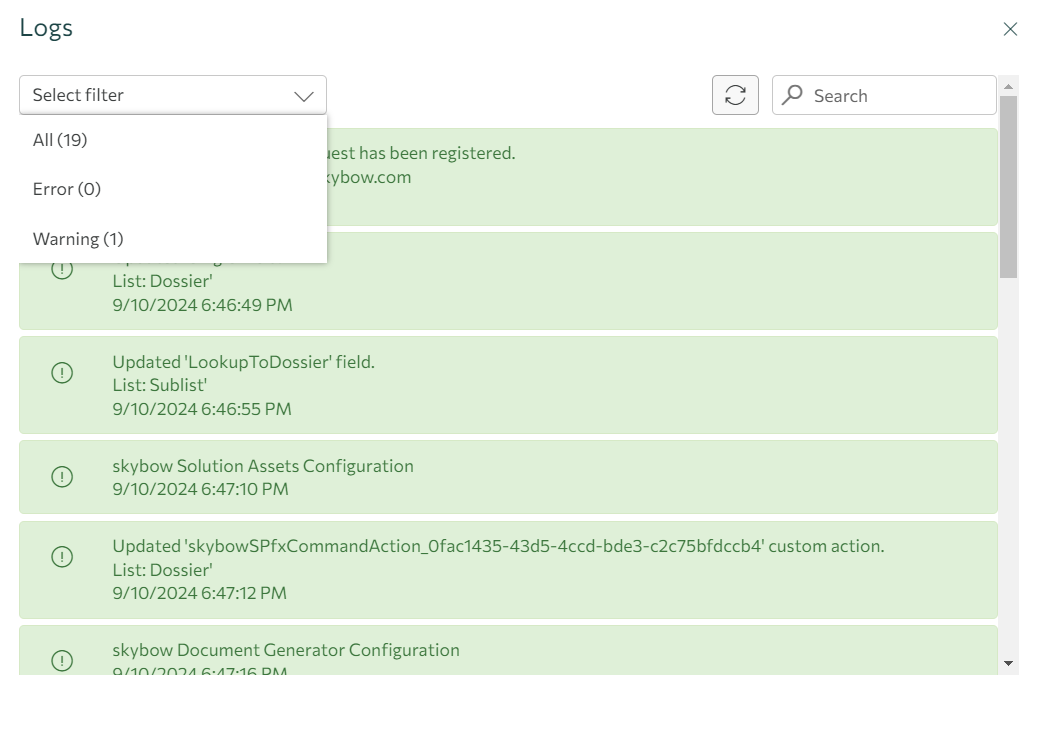The width and height of the screenshot is (1038, 731).
Task: Click info icon beside 'LookupToDossier' log entry
Action: coord(62,373)
